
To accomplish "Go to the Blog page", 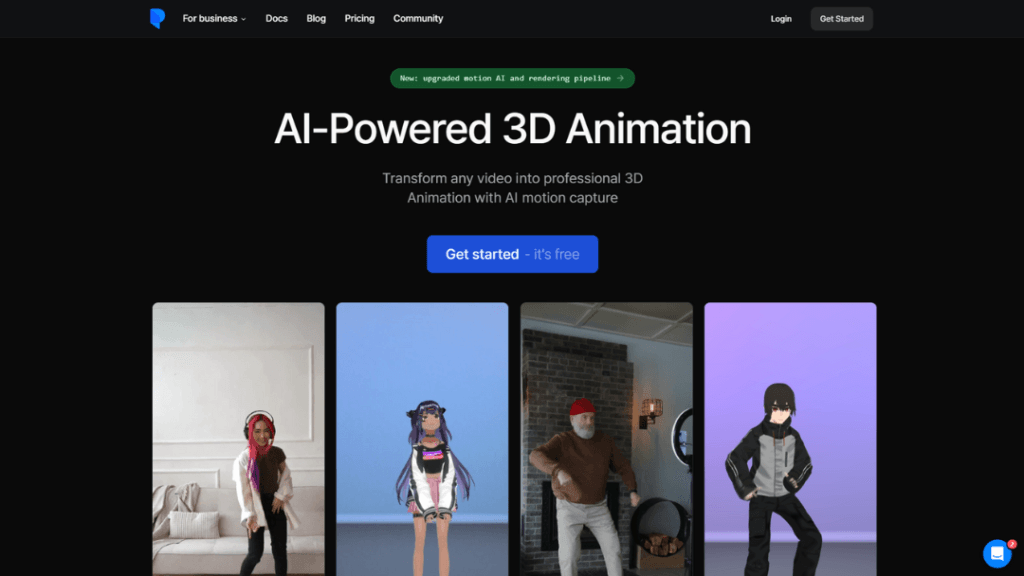I will (316, 19).
